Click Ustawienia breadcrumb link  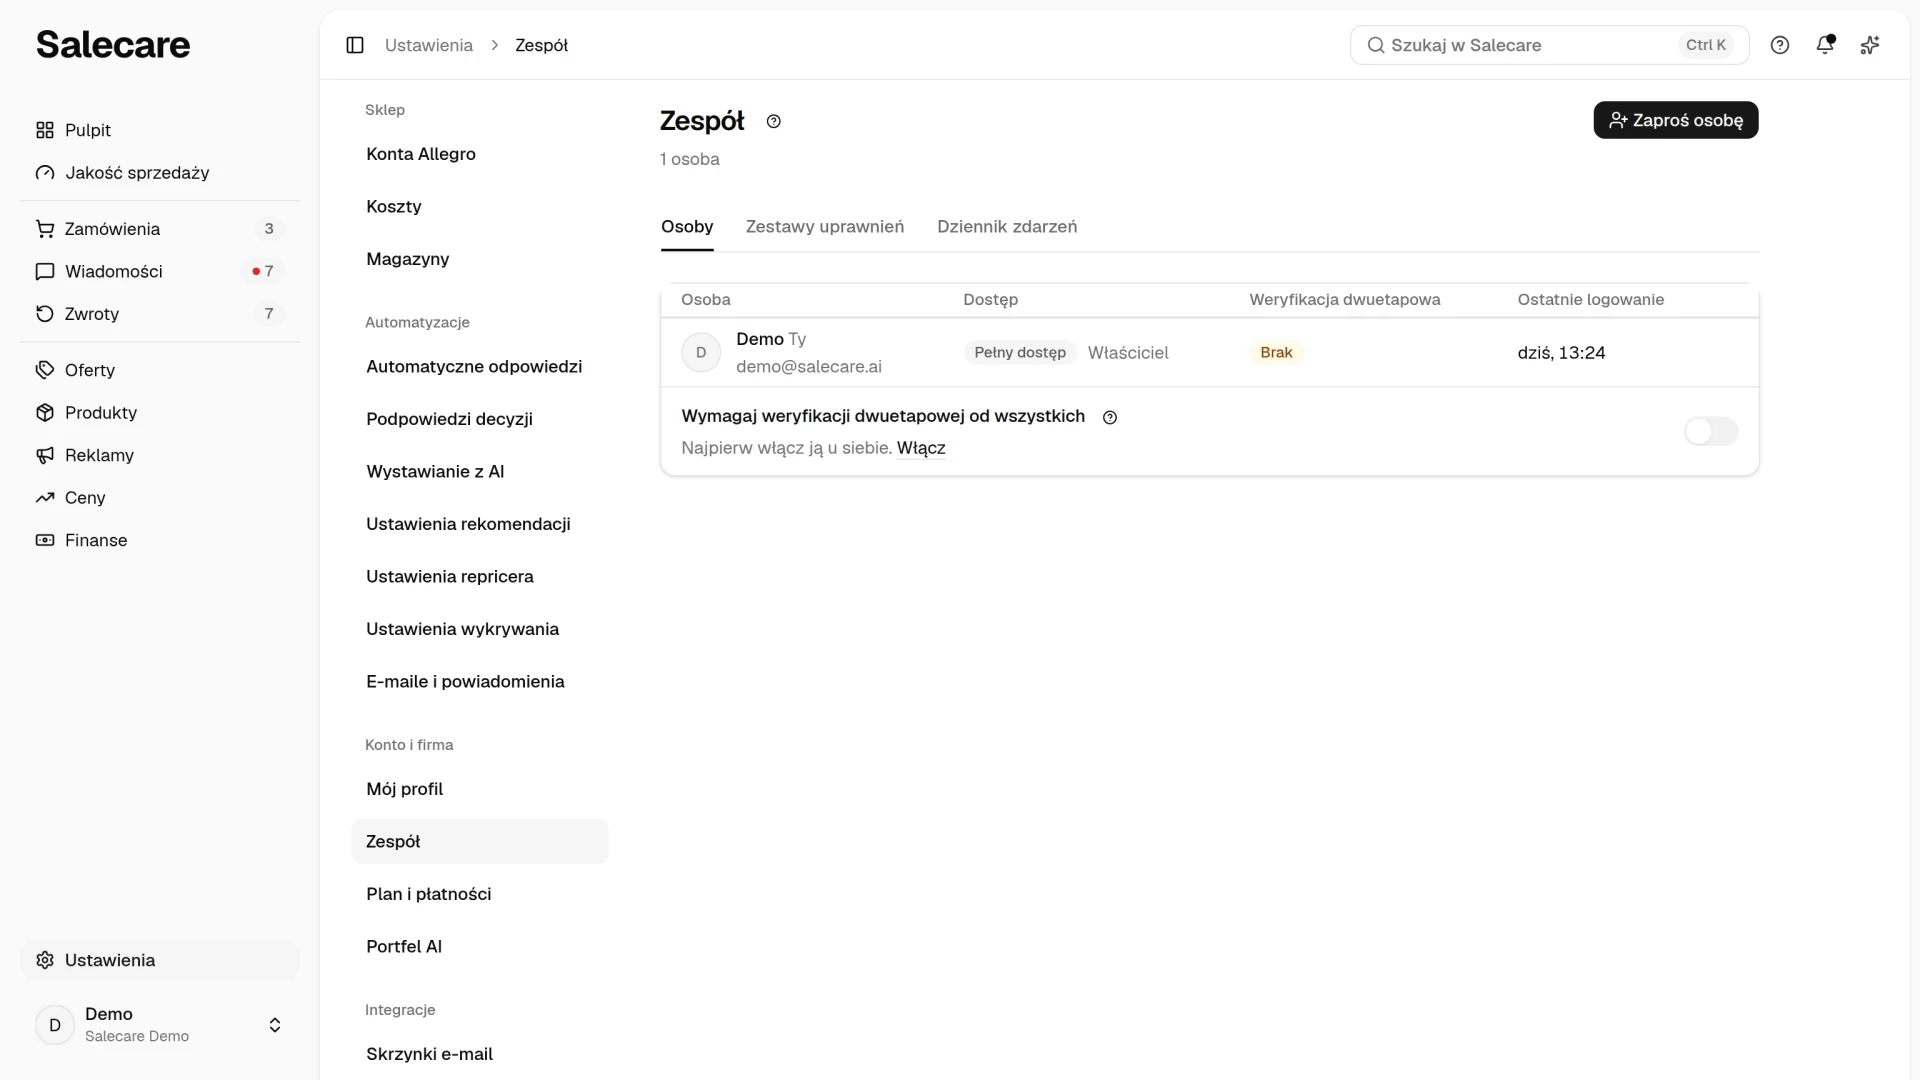(429, 45)
